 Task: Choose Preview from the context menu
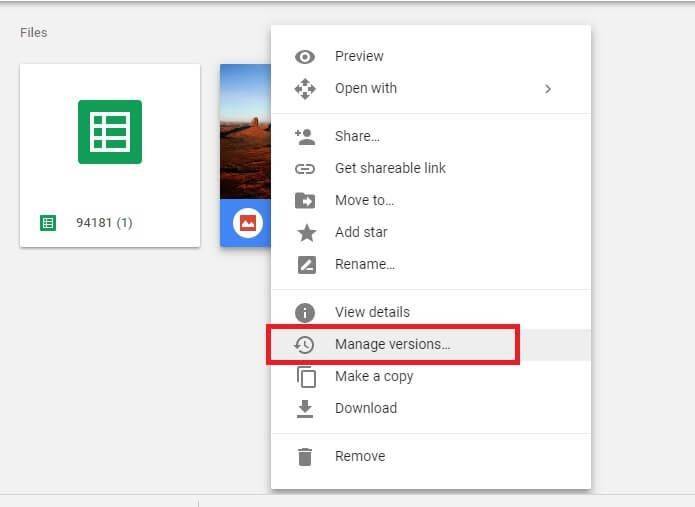[431, 56]
